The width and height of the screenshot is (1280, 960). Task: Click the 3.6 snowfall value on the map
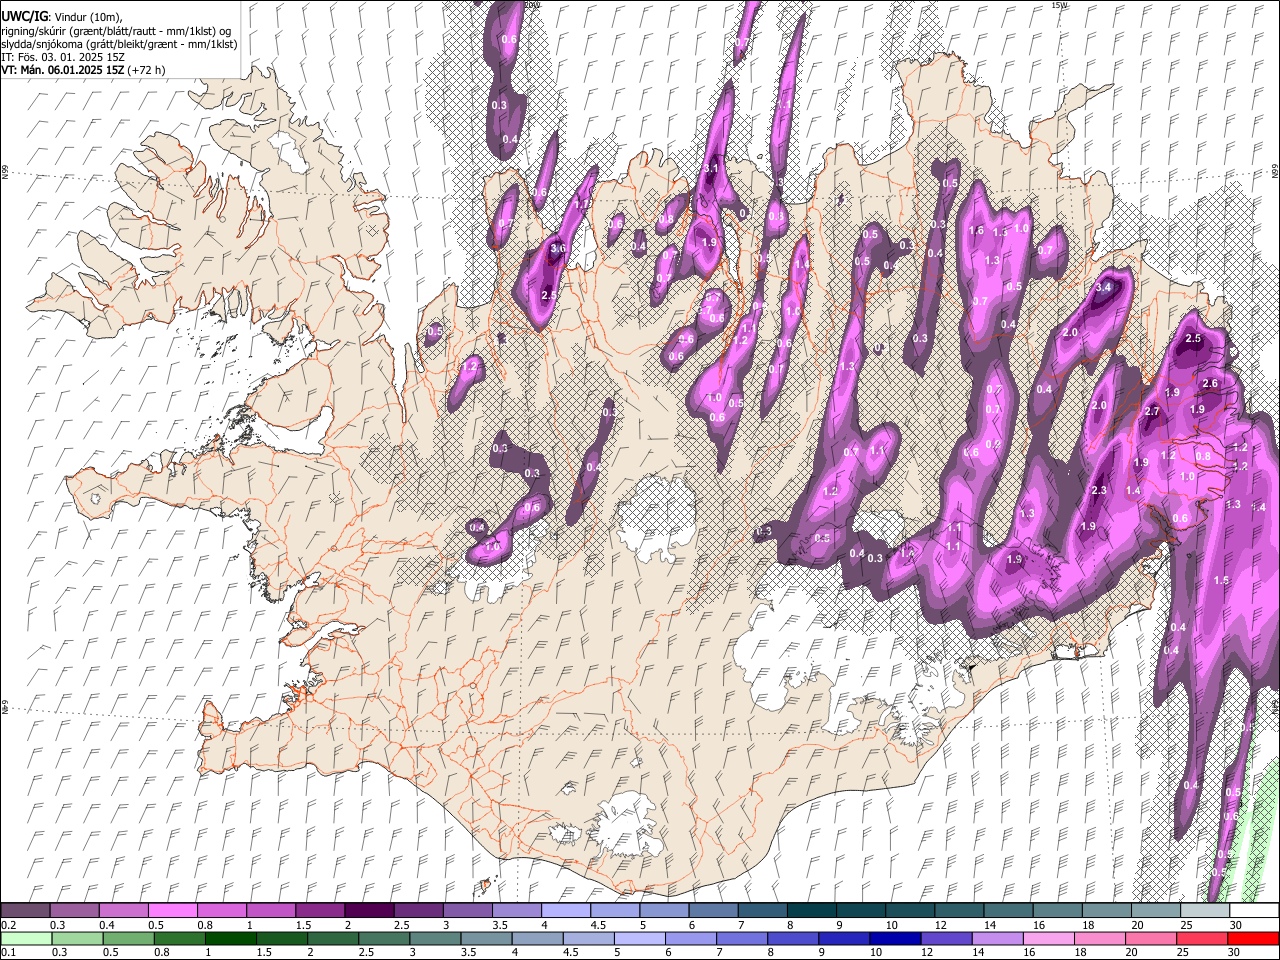click(558, 248)
